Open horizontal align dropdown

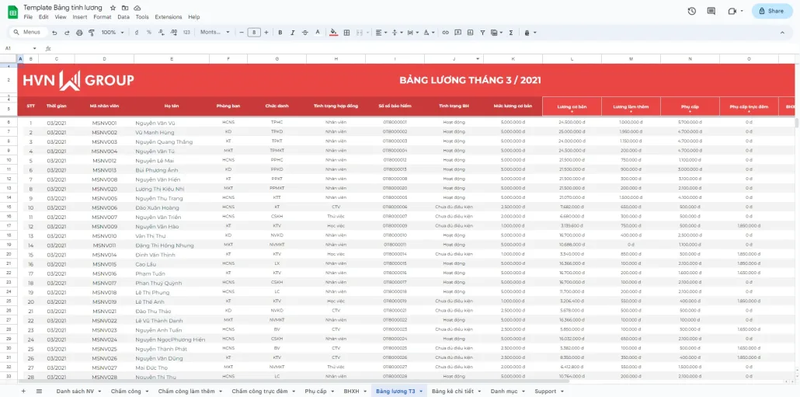[x=381, y=33]
